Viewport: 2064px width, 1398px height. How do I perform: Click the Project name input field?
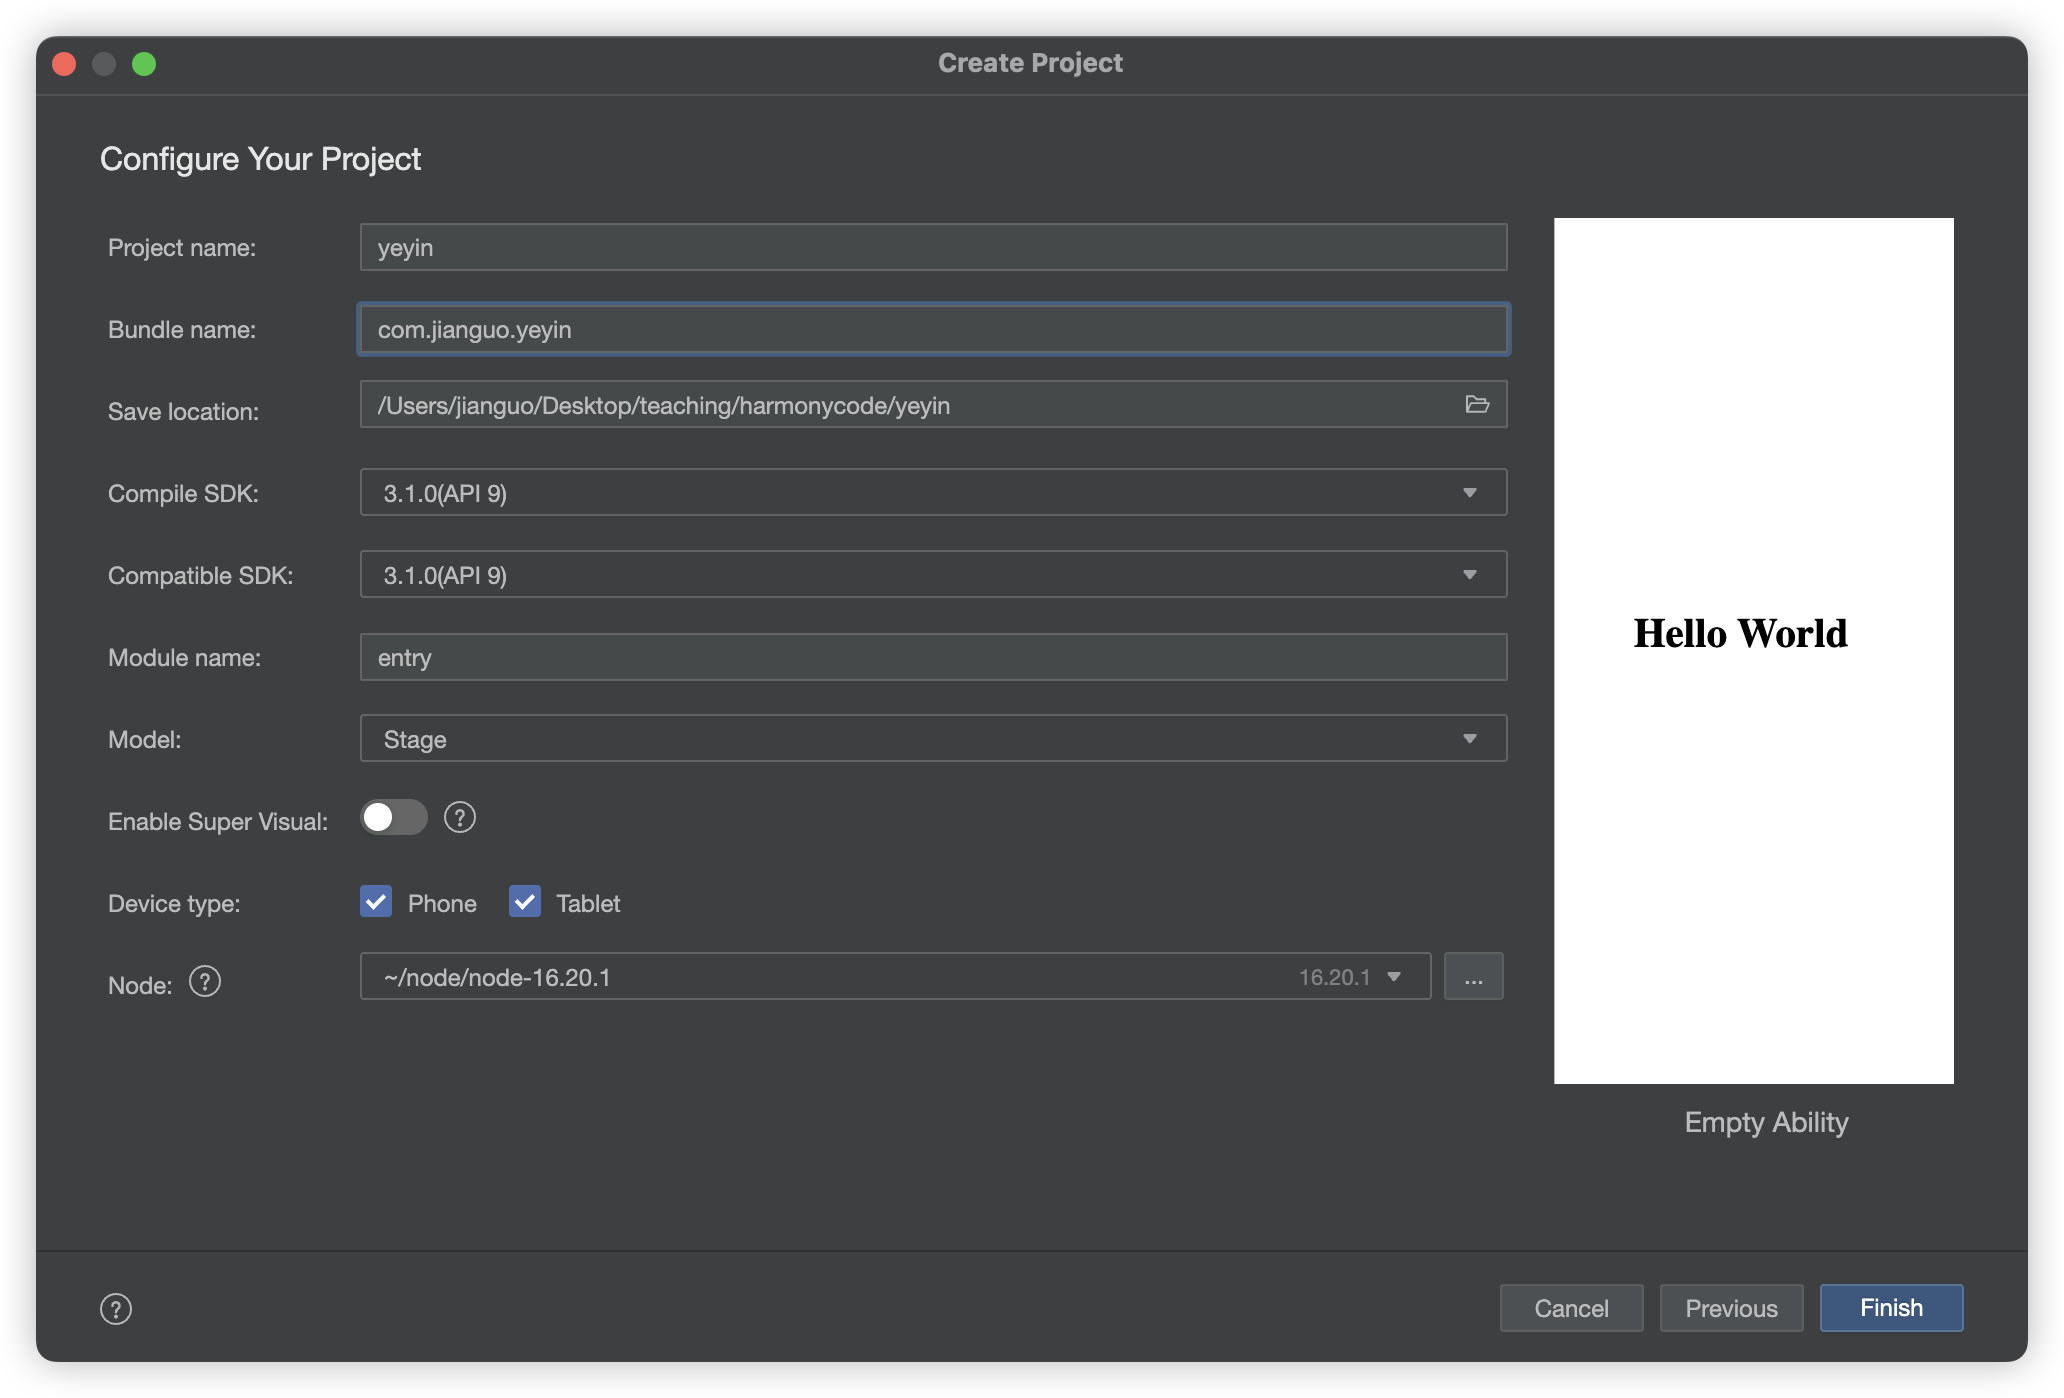[x=931, y=245]
